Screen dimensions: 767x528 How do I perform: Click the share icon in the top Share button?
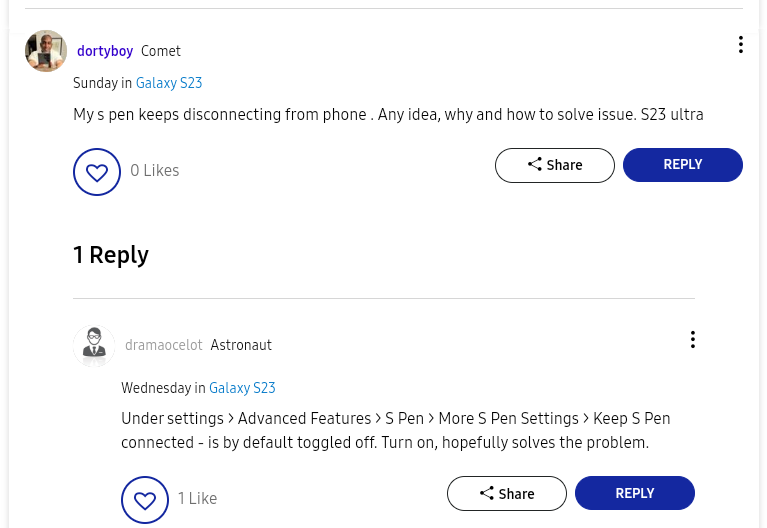coord(535,165)
